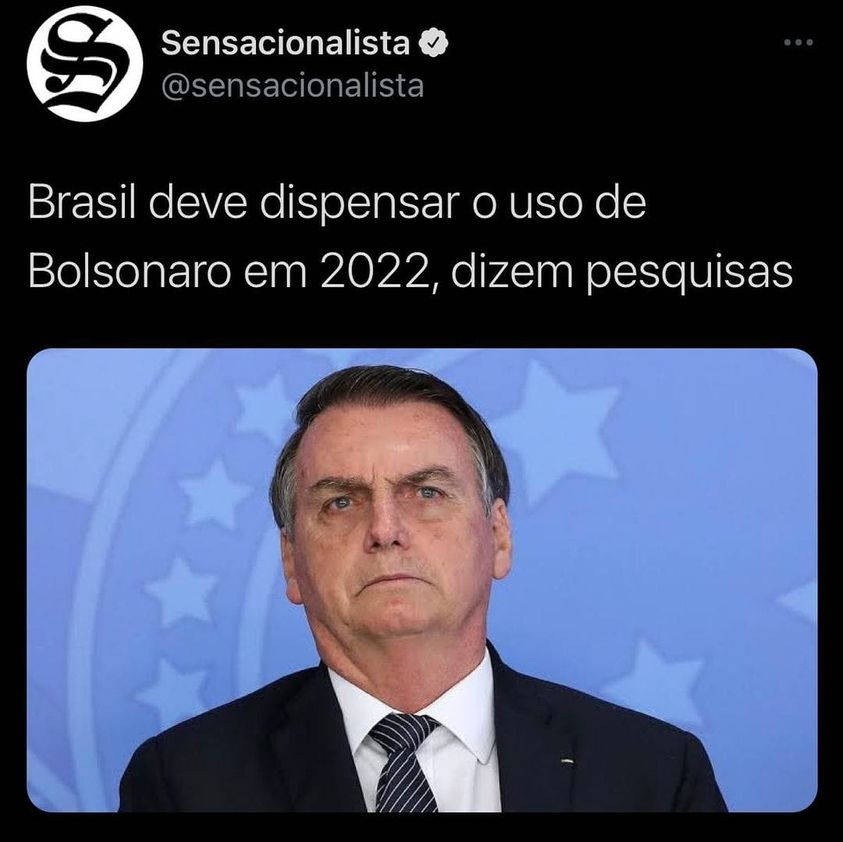Open the three-dot more options menu
The image size is (843, 842).
pyautogui.click(x=798, y=42)
